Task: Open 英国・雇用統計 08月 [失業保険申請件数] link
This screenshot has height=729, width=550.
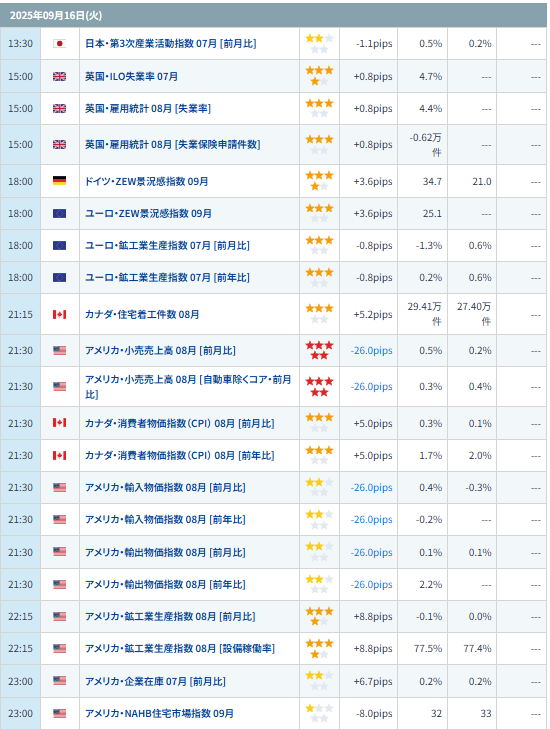Action: (172, 145)
